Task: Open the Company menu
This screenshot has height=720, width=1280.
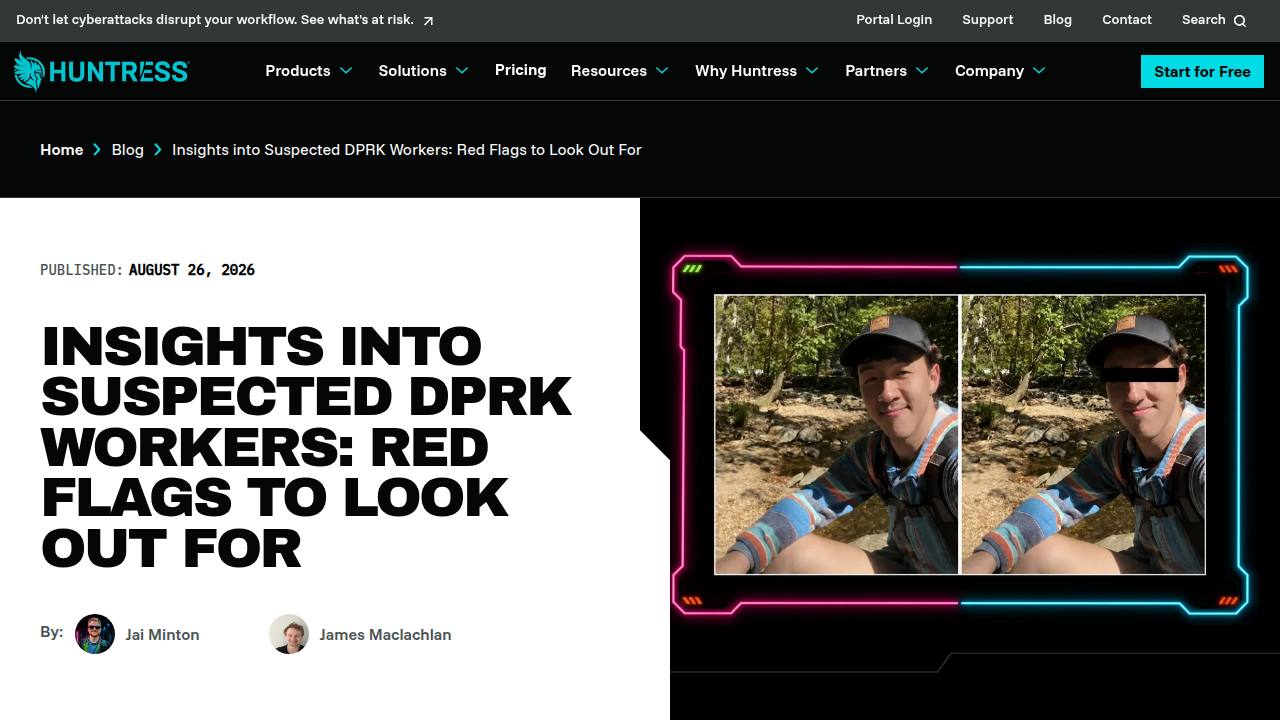Action: [989, 71]
